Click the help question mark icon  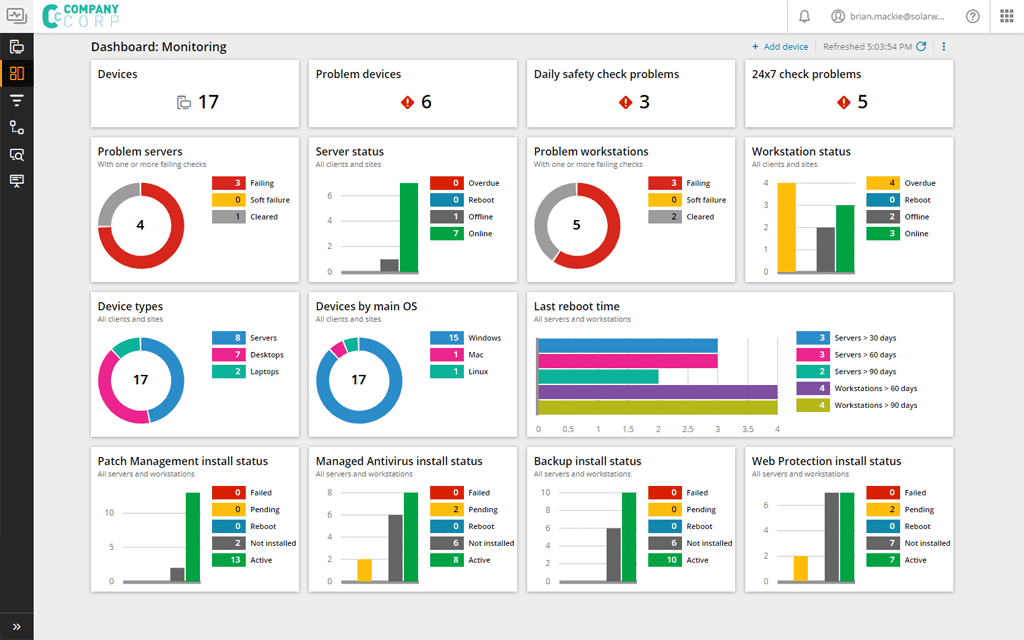[972, 16]
